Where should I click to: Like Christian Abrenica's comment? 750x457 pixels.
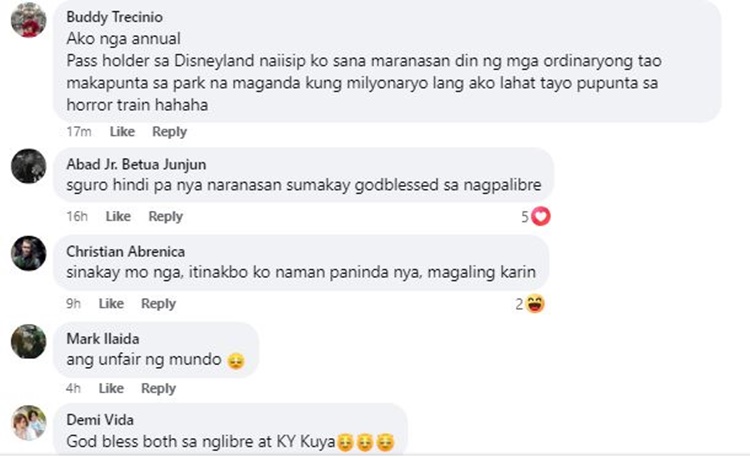click(111, 303)
